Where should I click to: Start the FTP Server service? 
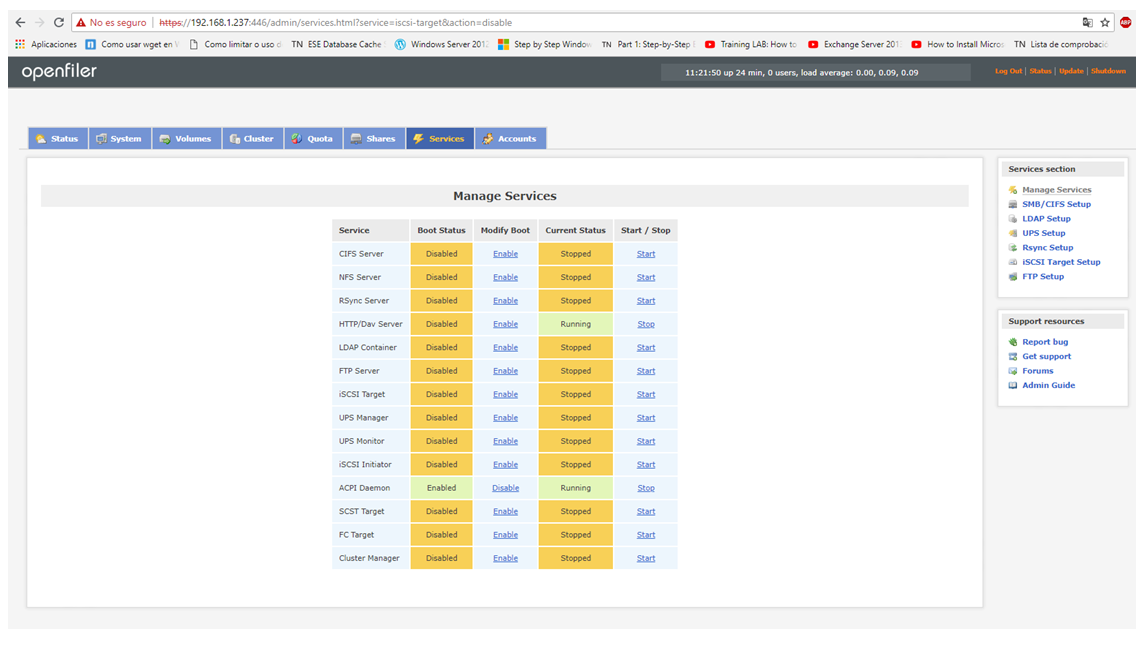click(646, 371)
